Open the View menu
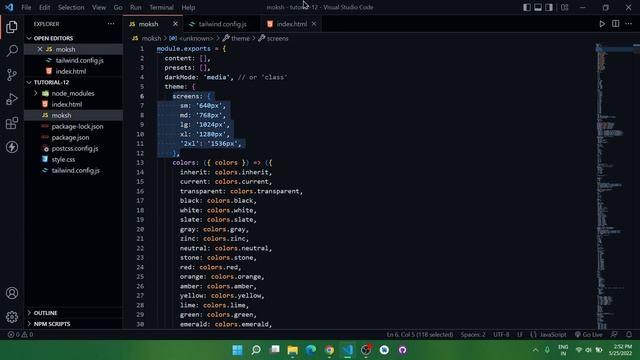This screenshot has width=640, height=360. click(x=99, y=7)
